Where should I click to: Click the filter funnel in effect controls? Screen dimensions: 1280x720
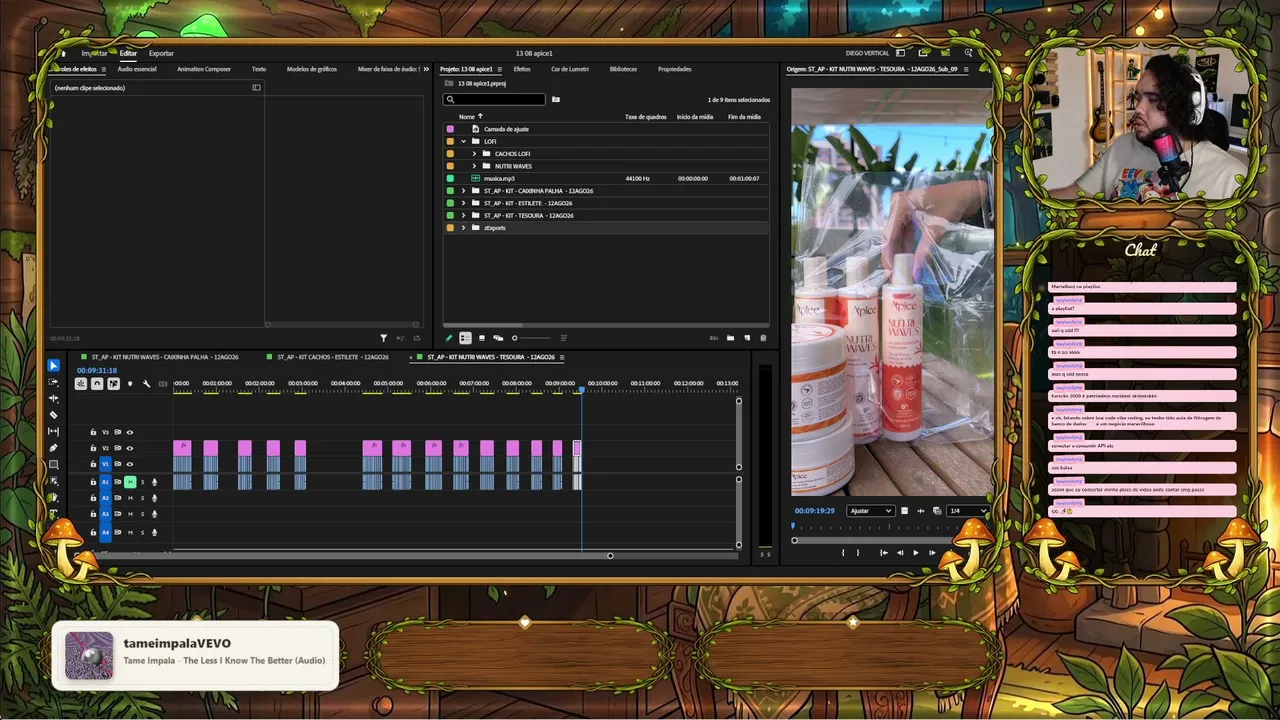point(383,338)
